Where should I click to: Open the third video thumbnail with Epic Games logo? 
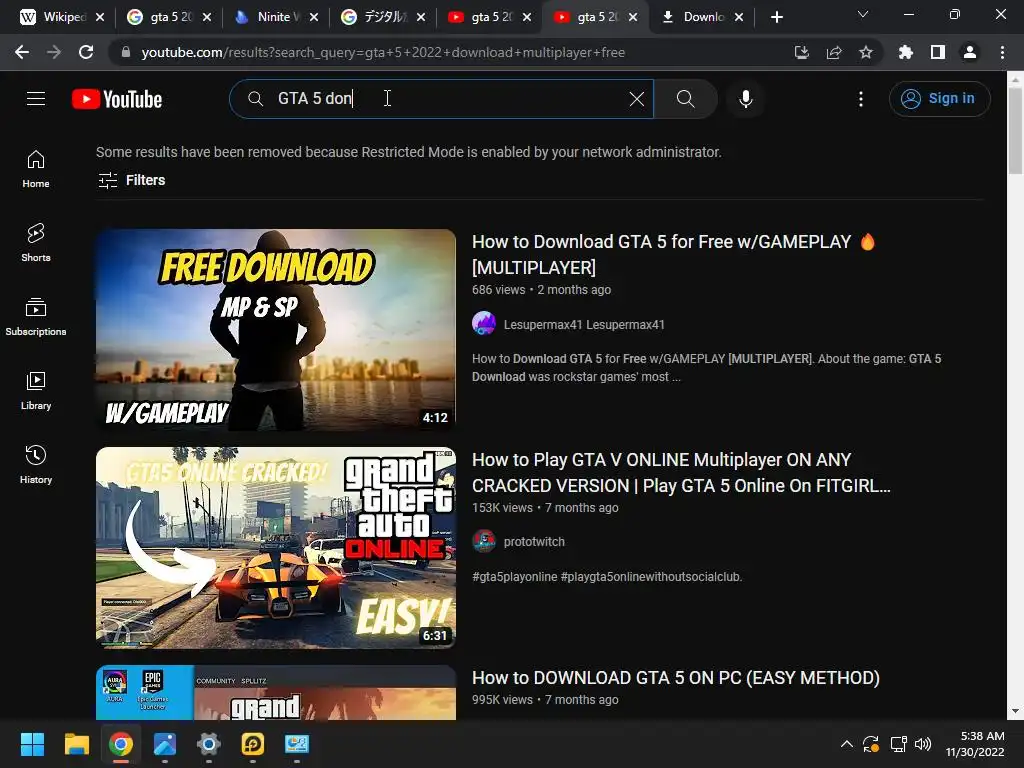(276, 692)
